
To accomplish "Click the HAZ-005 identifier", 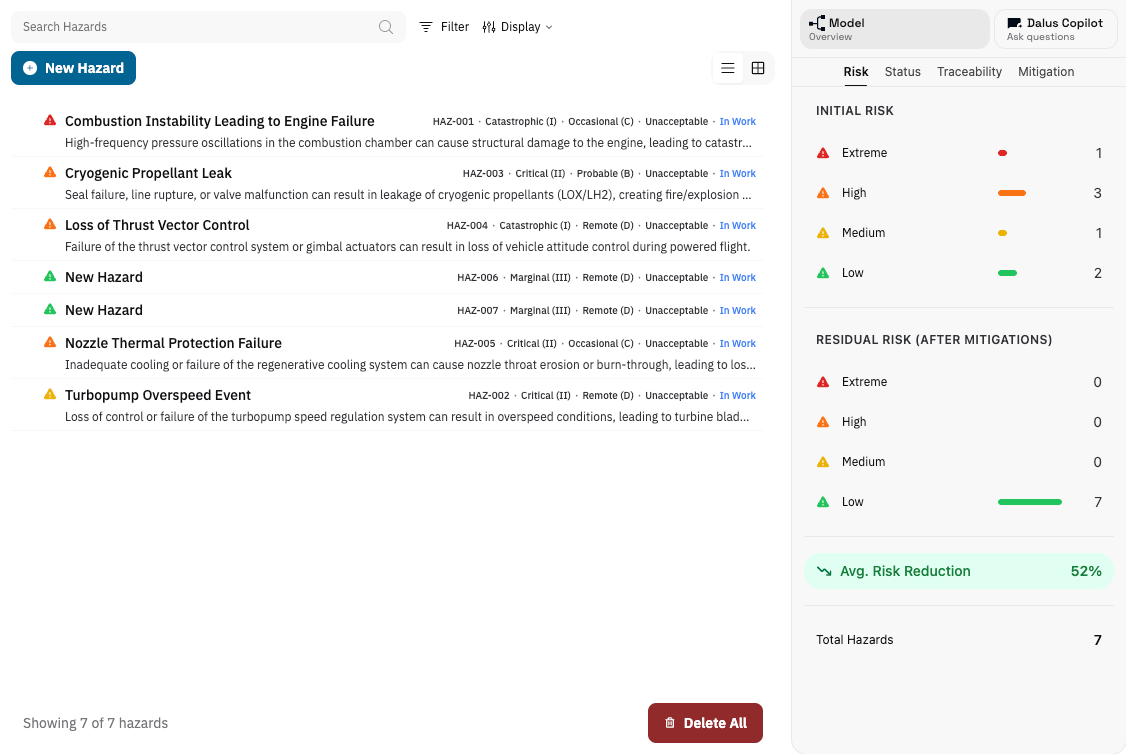I will [475, 343].
